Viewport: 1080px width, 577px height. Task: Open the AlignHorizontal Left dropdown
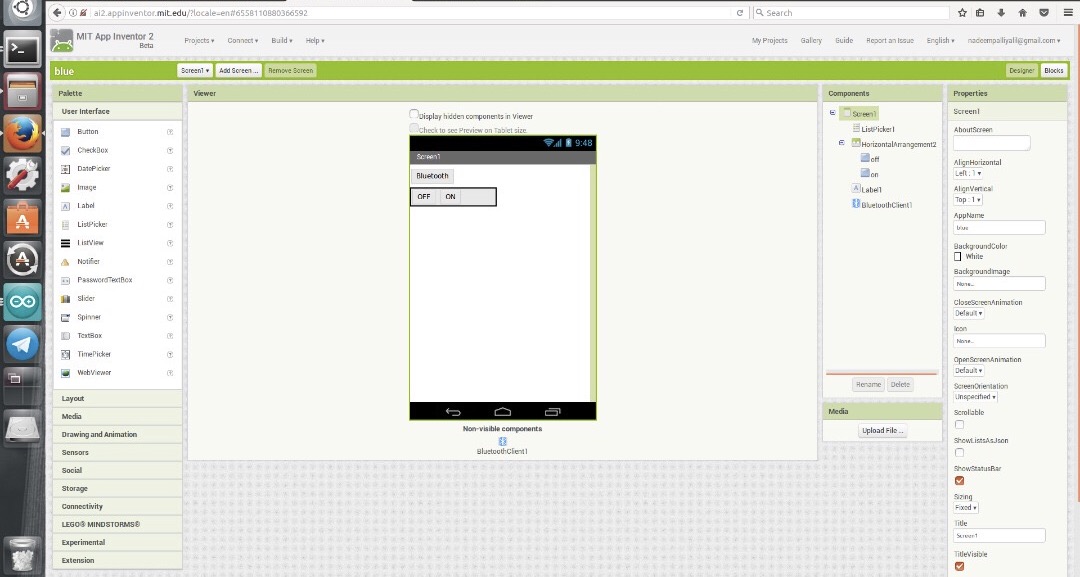coord(968,174)
